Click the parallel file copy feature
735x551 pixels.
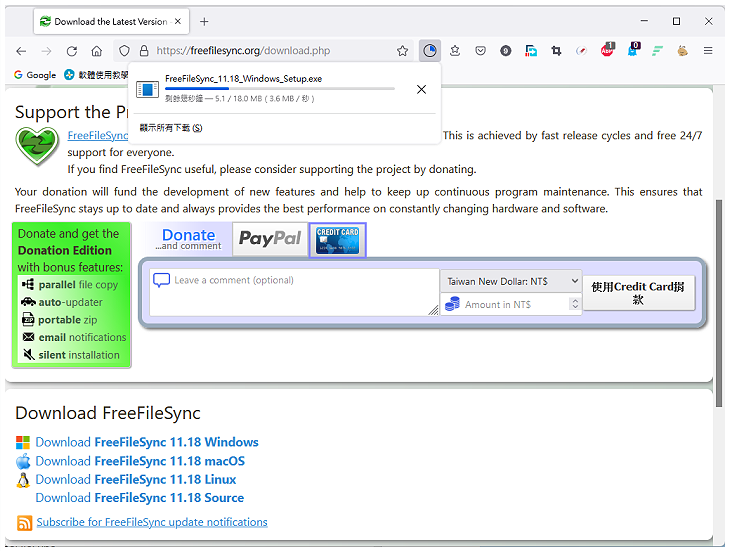70,285
